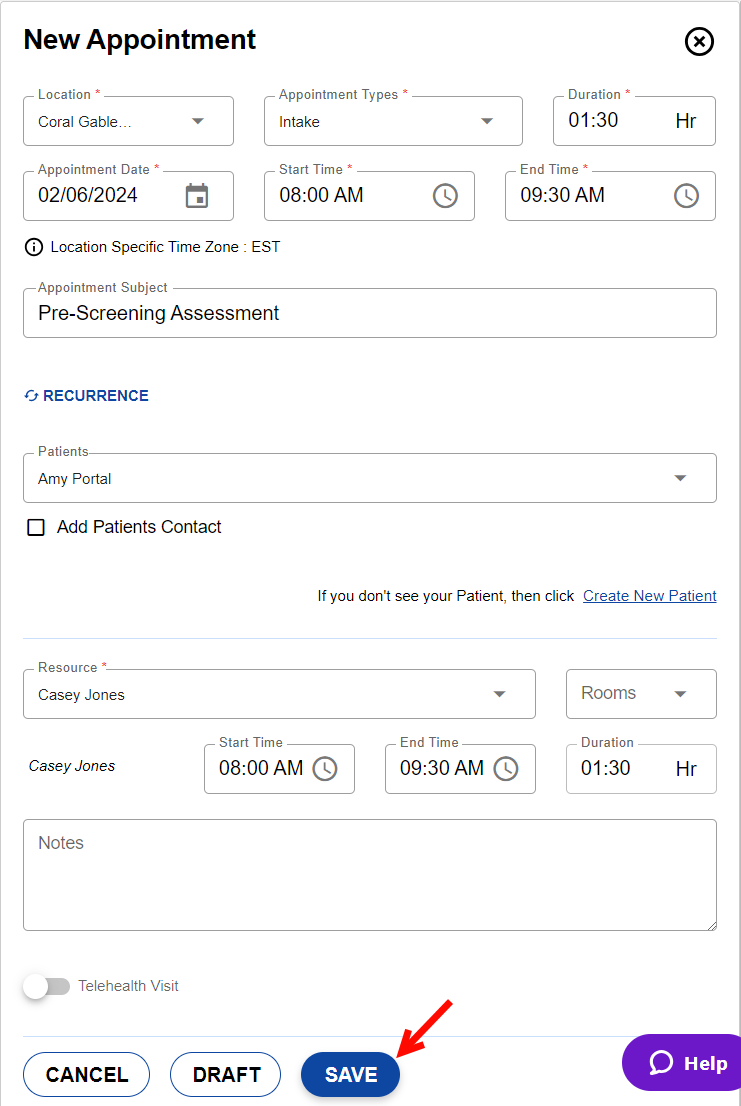Check the Add Patients Contact box
Screen dimensions: 741x1106
pos(36,528)
